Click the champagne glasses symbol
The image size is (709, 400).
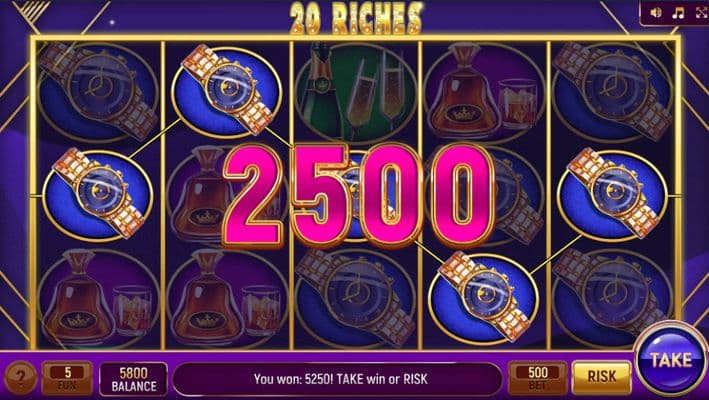356,92
